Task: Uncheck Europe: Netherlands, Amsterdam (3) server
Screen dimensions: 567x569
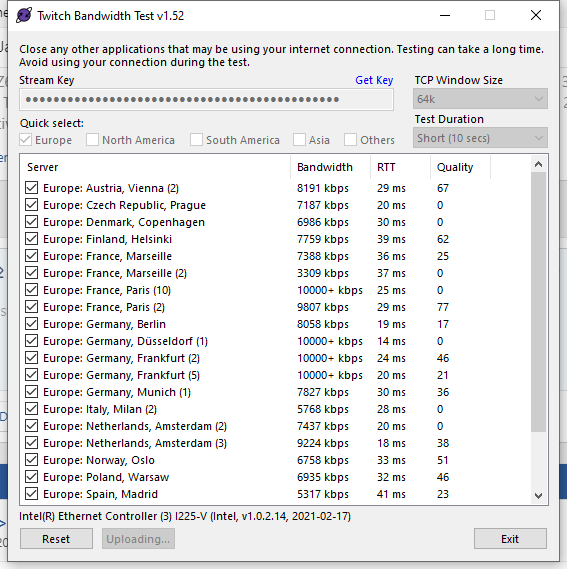Action: (x=32, y=443)
